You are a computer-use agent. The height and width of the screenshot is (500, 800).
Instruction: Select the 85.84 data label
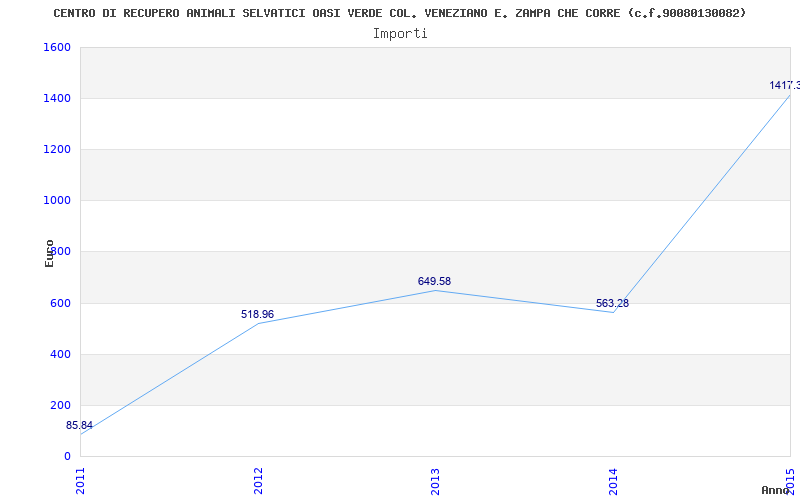tap(79, 425)
